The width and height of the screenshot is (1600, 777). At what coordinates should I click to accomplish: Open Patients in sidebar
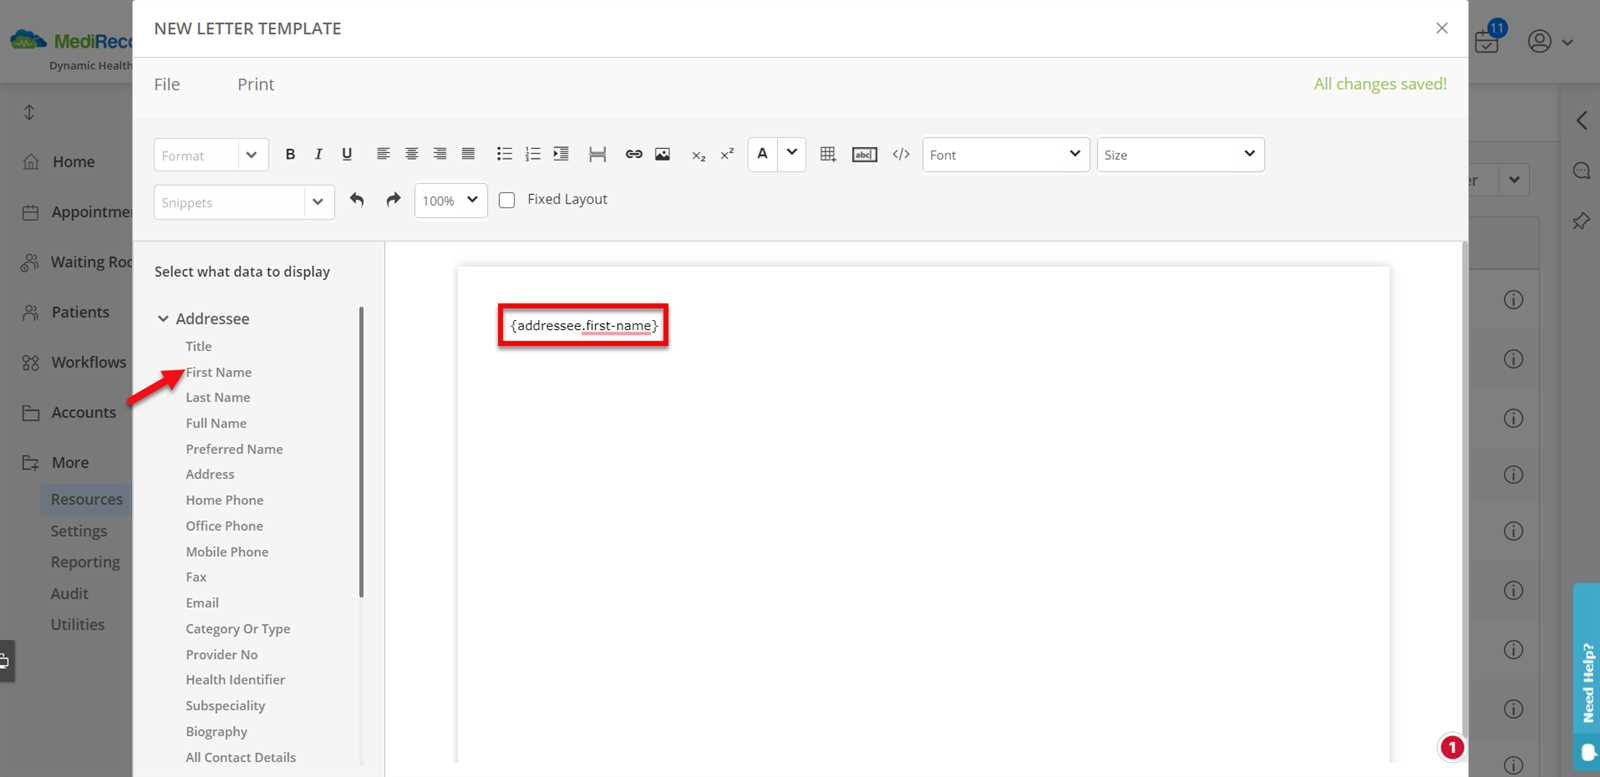click(x=80, y=312)
